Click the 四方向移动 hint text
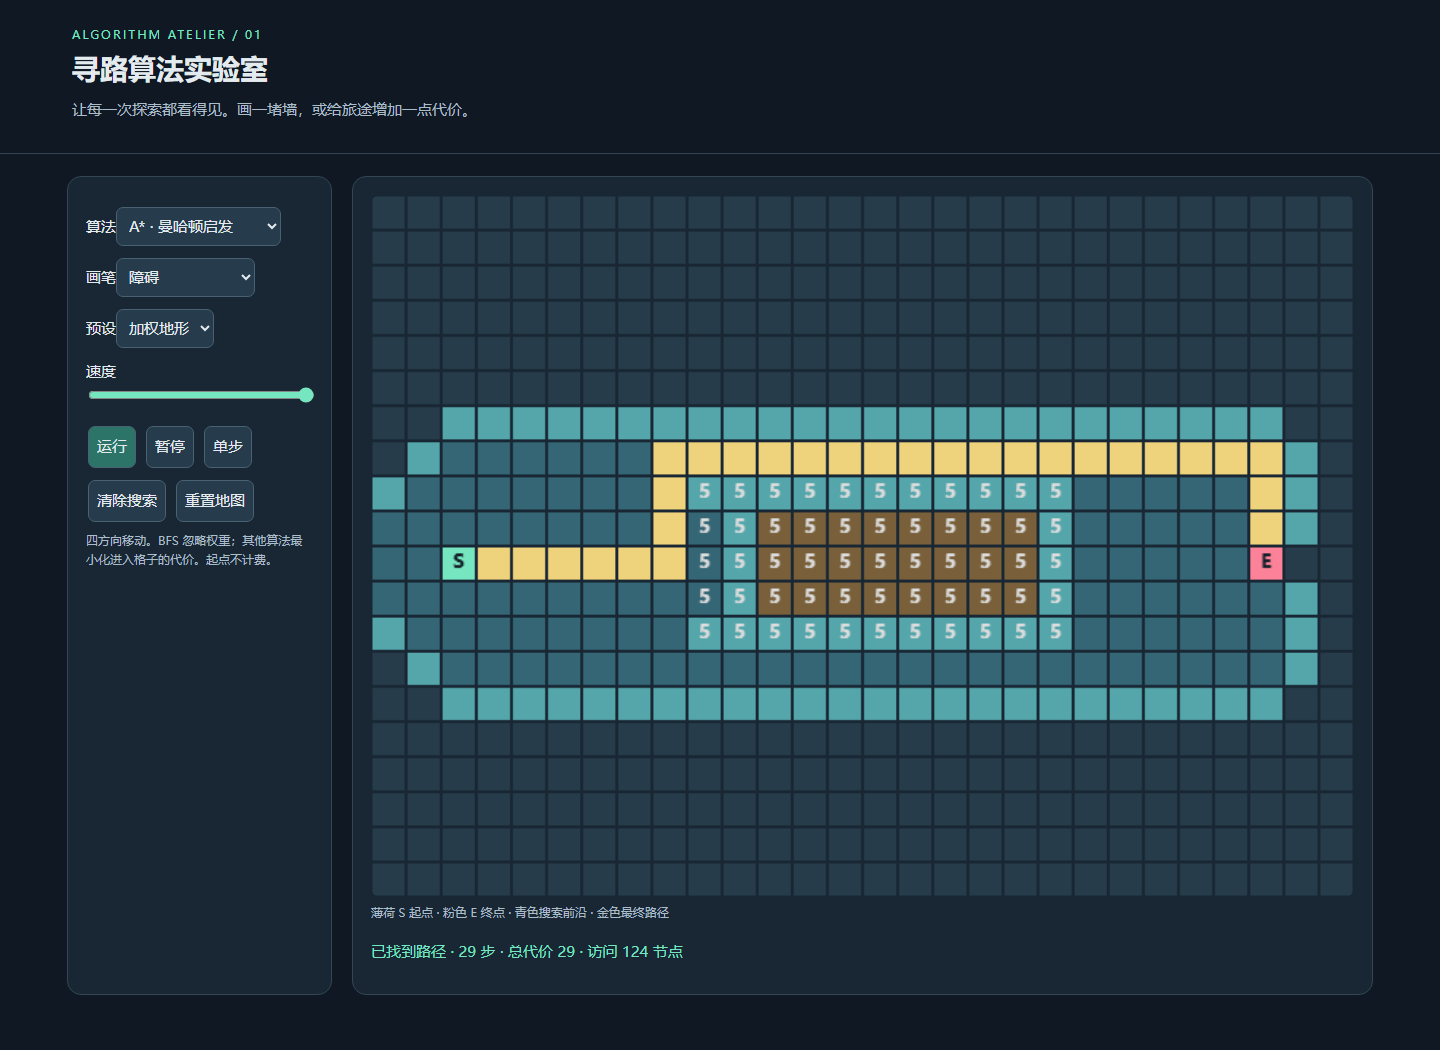 [194, 550]
